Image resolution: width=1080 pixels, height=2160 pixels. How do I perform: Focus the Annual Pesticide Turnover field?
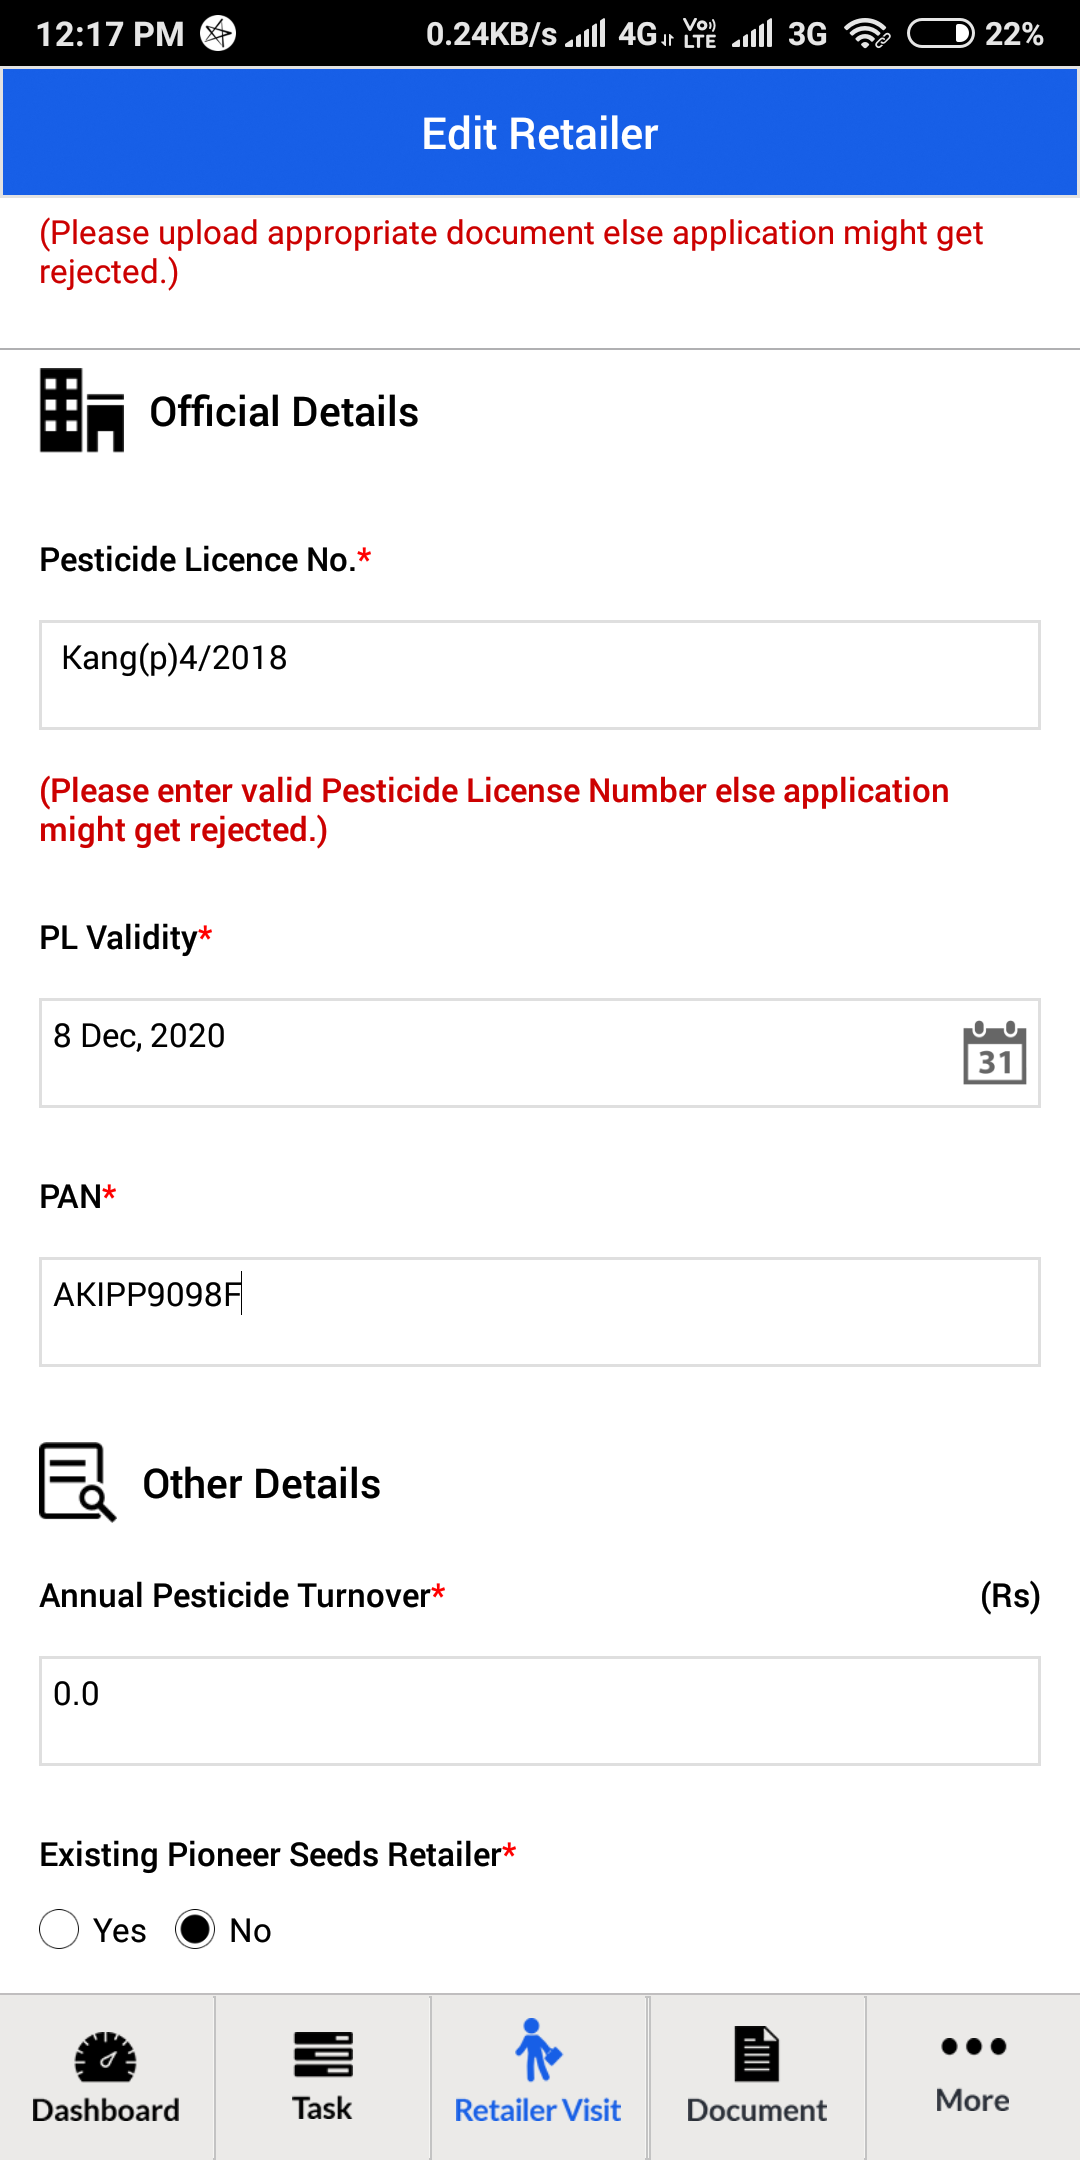coord(540,1711)
